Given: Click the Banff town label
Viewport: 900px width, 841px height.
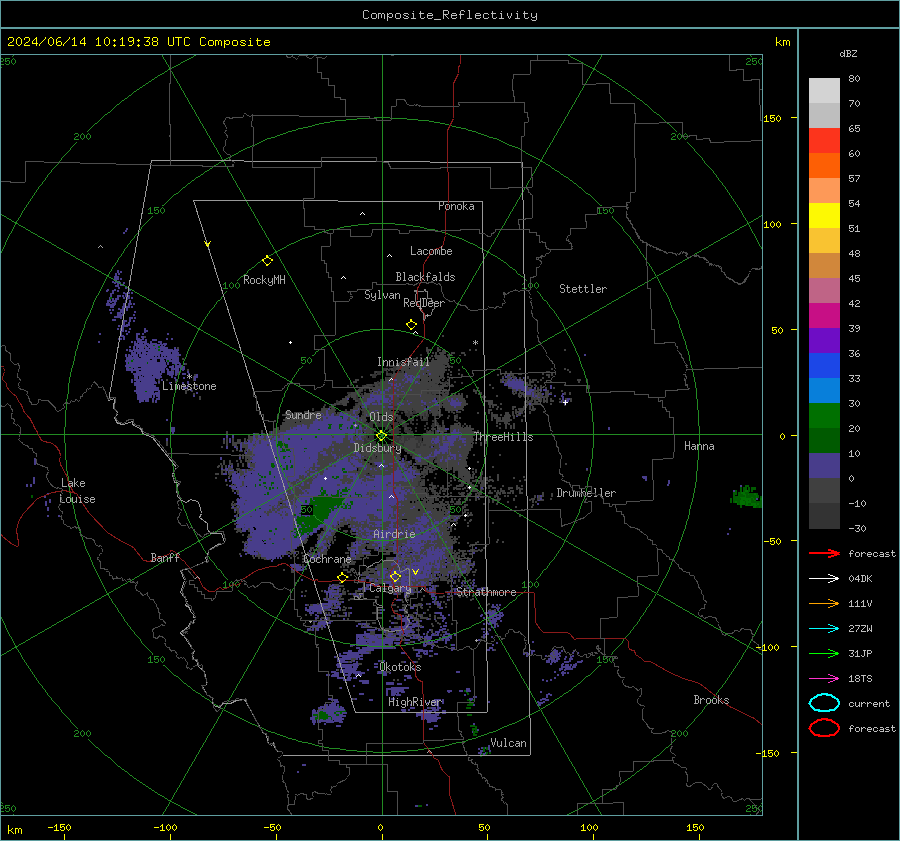Looking at the screenshot, I should [x=165, y=557].
